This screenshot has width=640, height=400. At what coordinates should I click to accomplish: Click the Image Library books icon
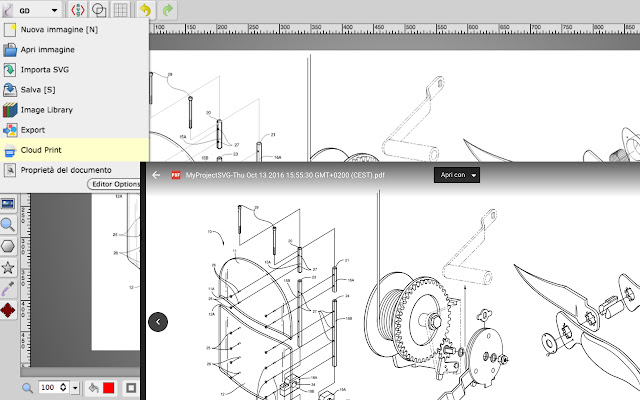coord(10,110)
